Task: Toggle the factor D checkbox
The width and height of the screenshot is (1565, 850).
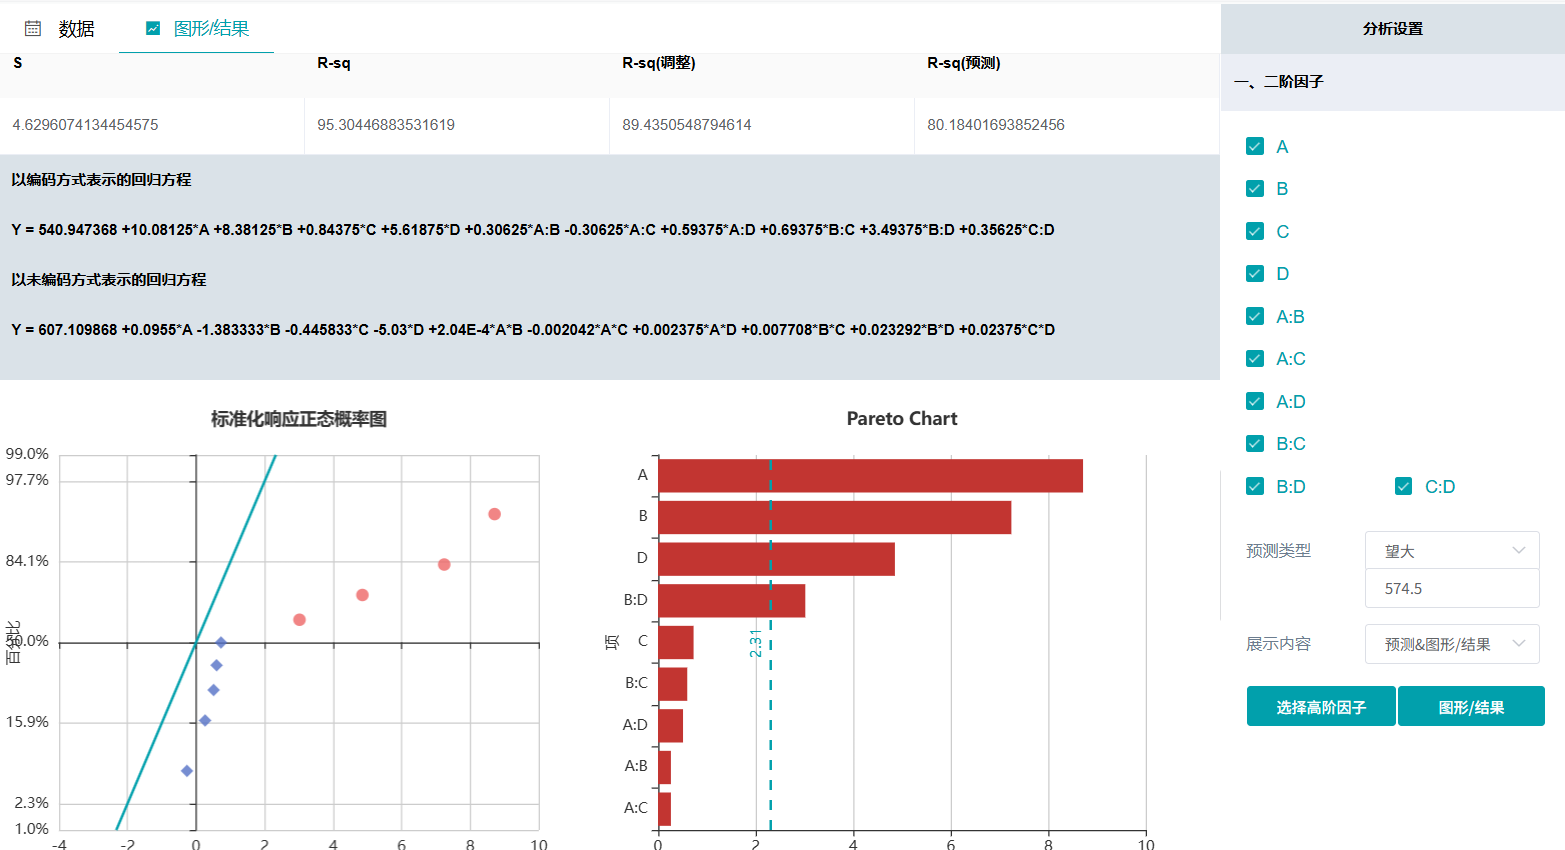Action: 1255,274
